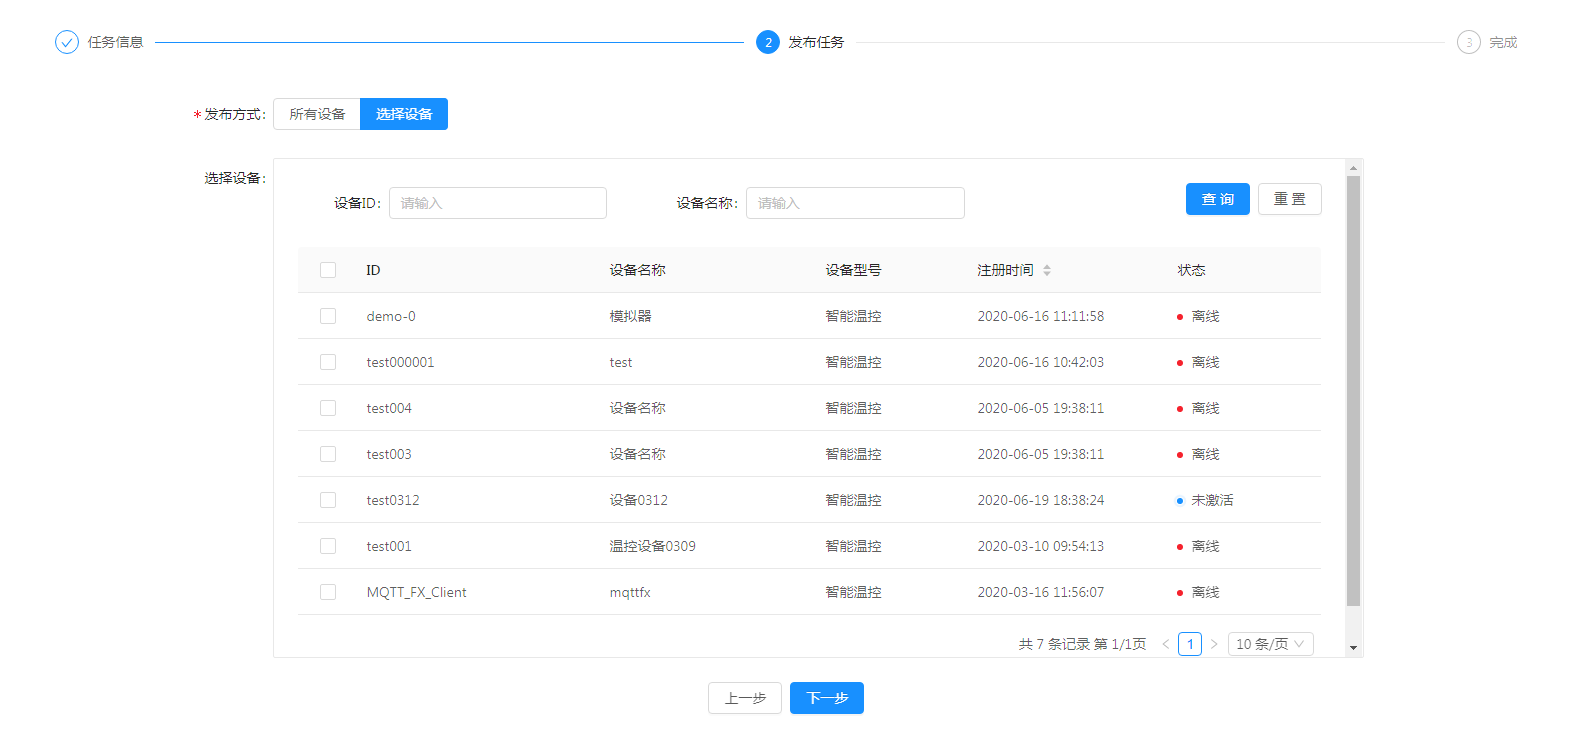1572x729 pixels.
Task: Open the 10 items per page dropdown
Action: coord(1270,644)
